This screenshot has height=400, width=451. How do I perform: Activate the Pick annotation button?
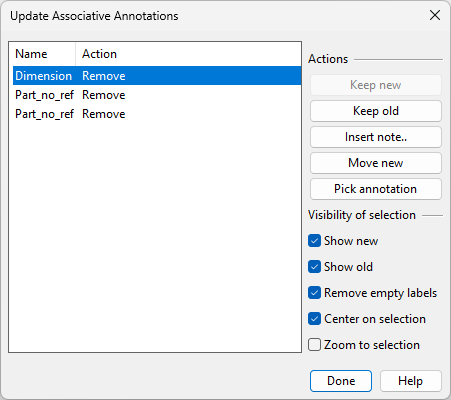(376, 189)
